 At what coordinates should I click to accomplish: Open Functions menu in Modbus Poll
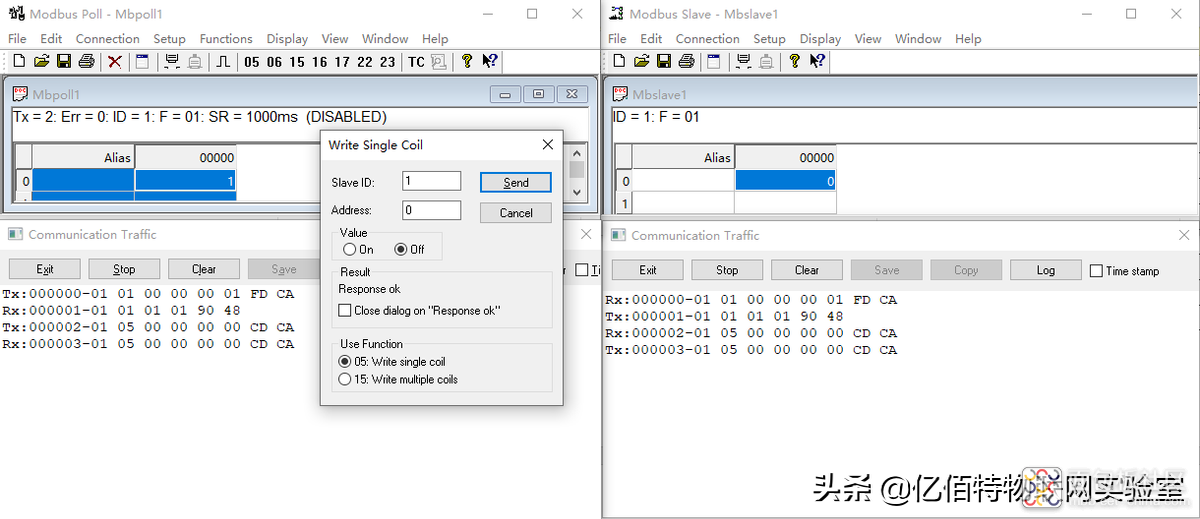(x=226, y=39)
